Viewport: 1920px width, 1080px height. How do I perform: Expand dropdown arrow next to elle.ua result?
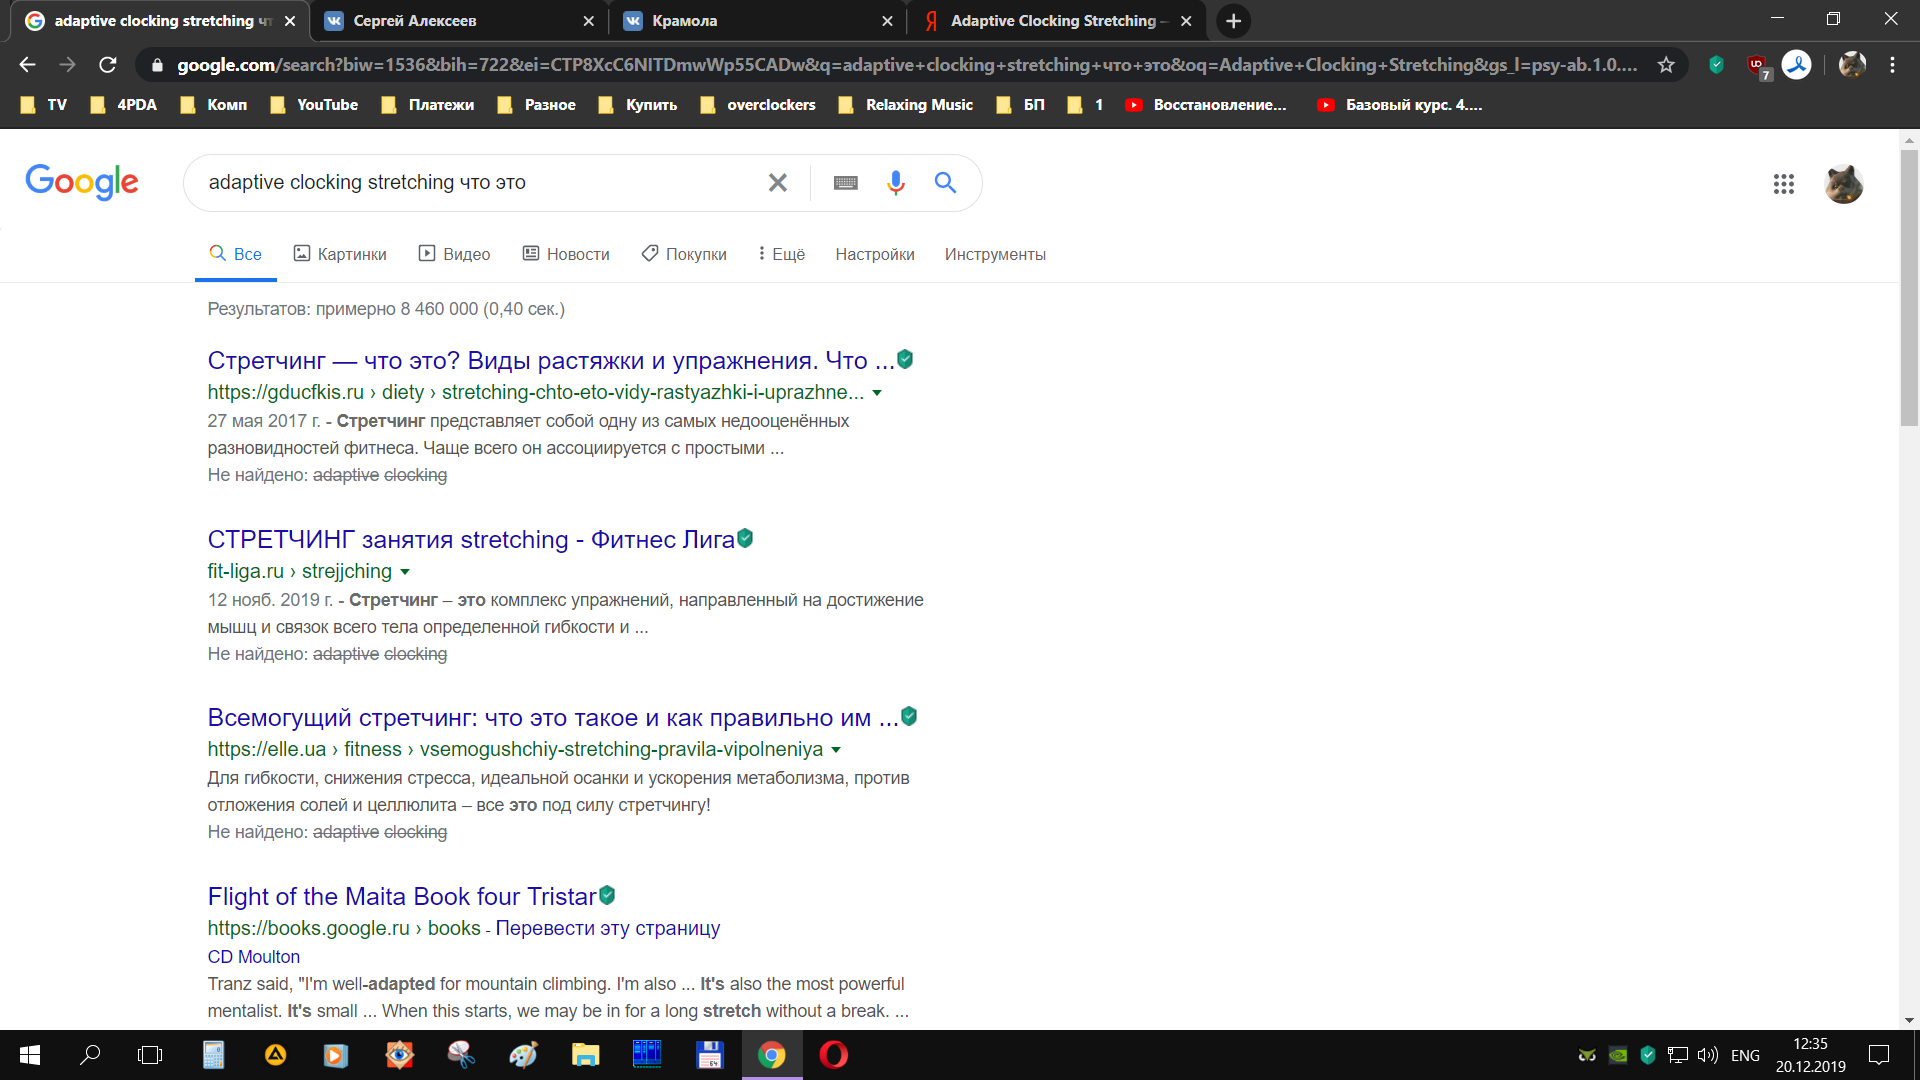pyautogui.click(x=836, y=750)
